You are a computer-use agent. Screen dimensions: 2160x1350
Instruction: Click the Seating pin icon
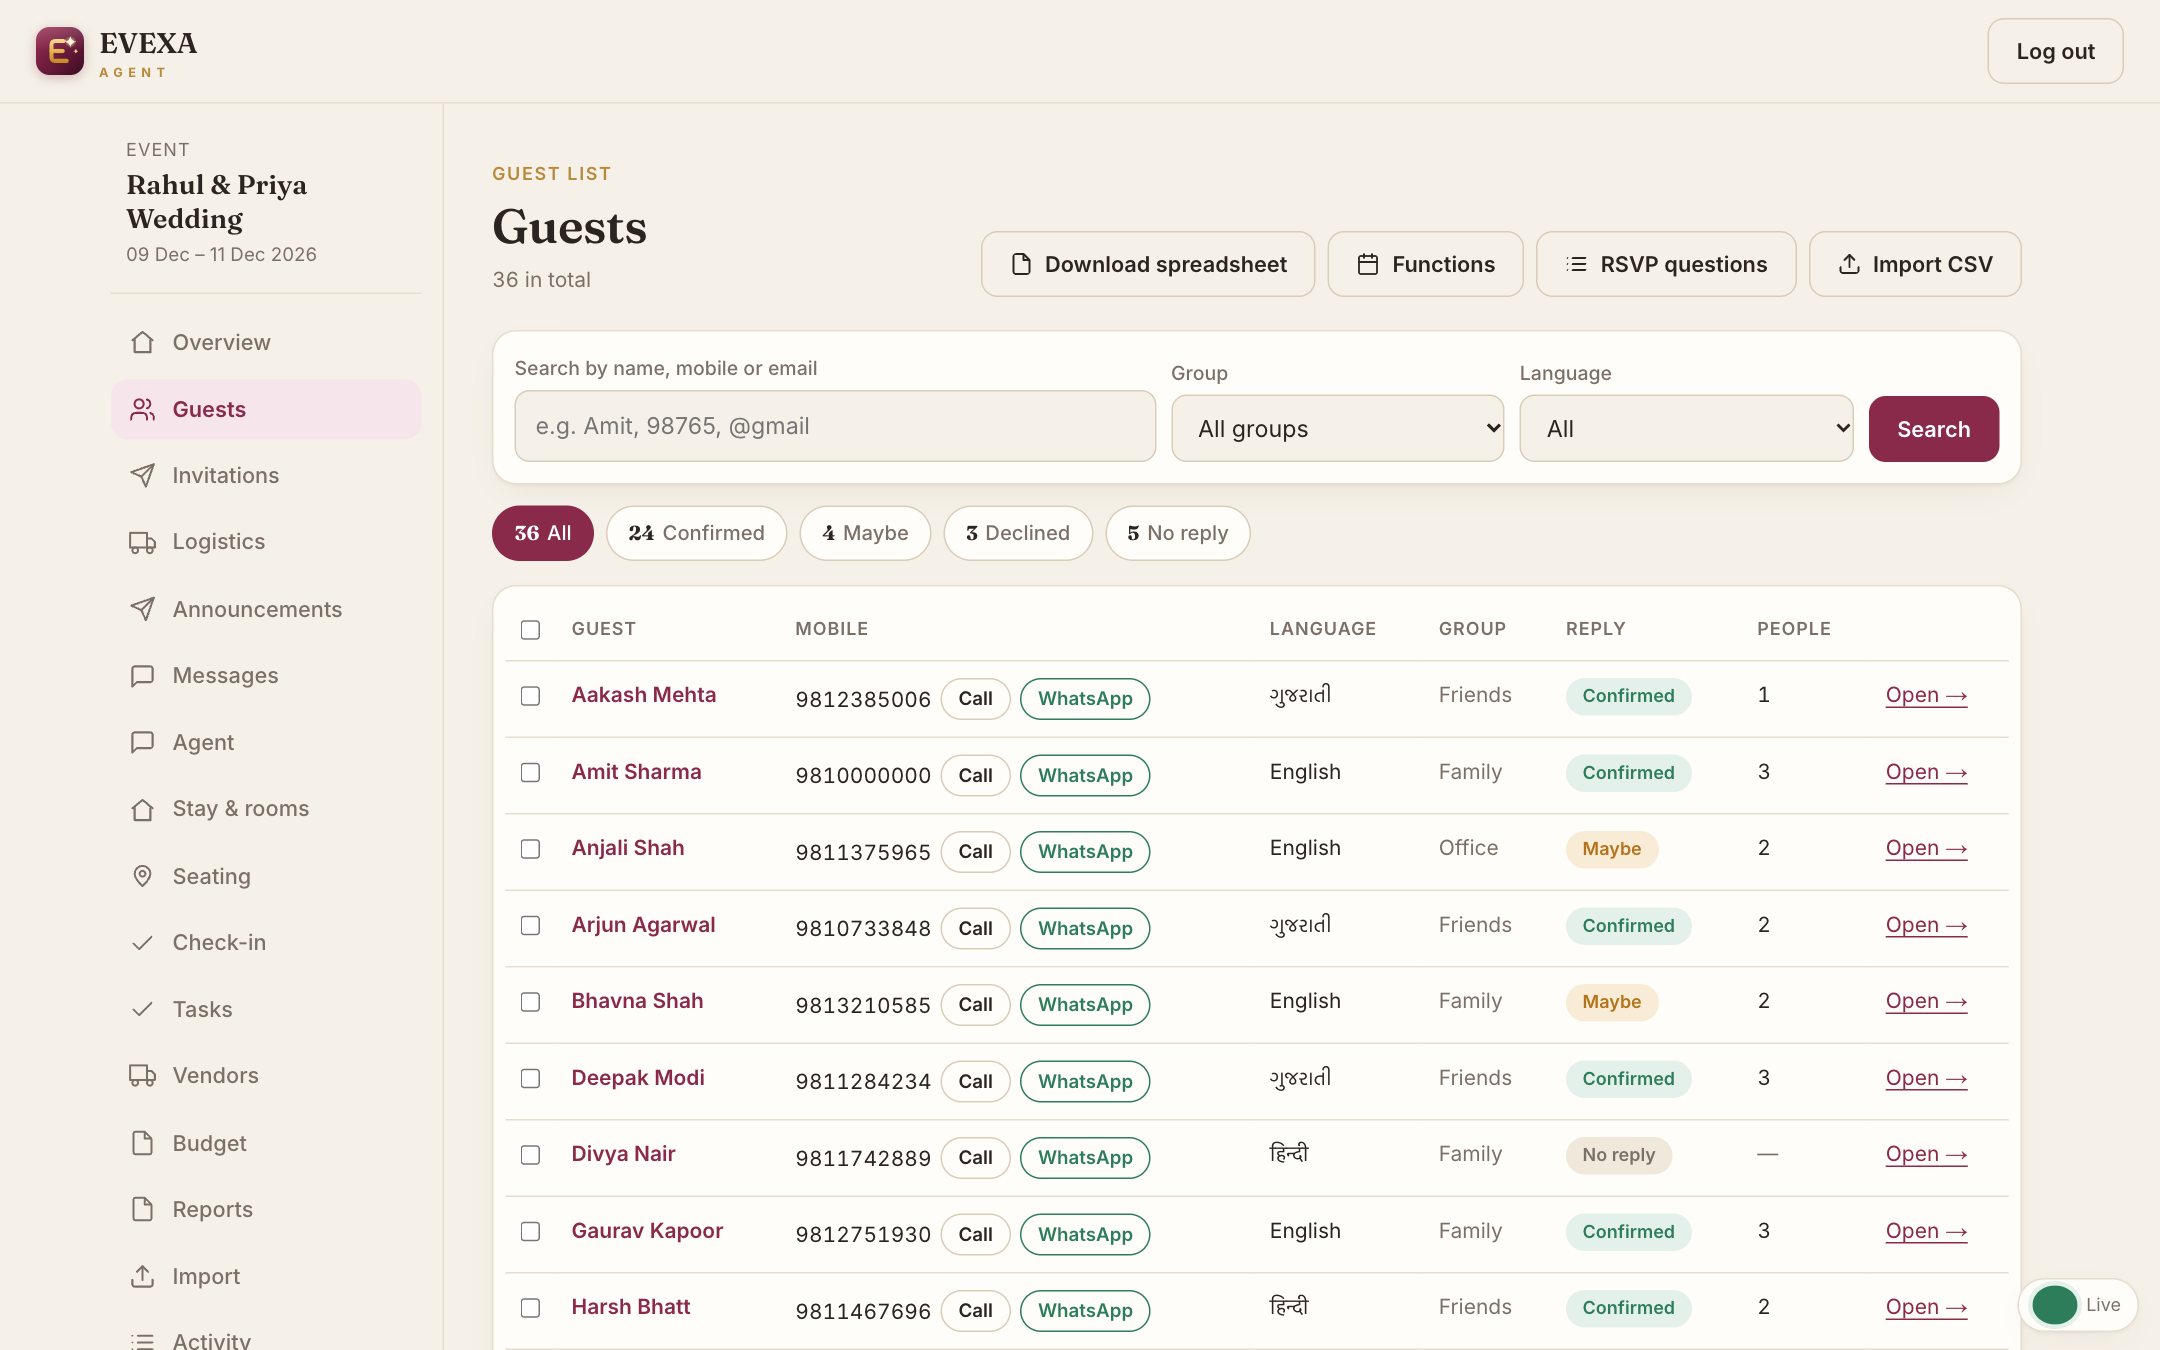143,876
